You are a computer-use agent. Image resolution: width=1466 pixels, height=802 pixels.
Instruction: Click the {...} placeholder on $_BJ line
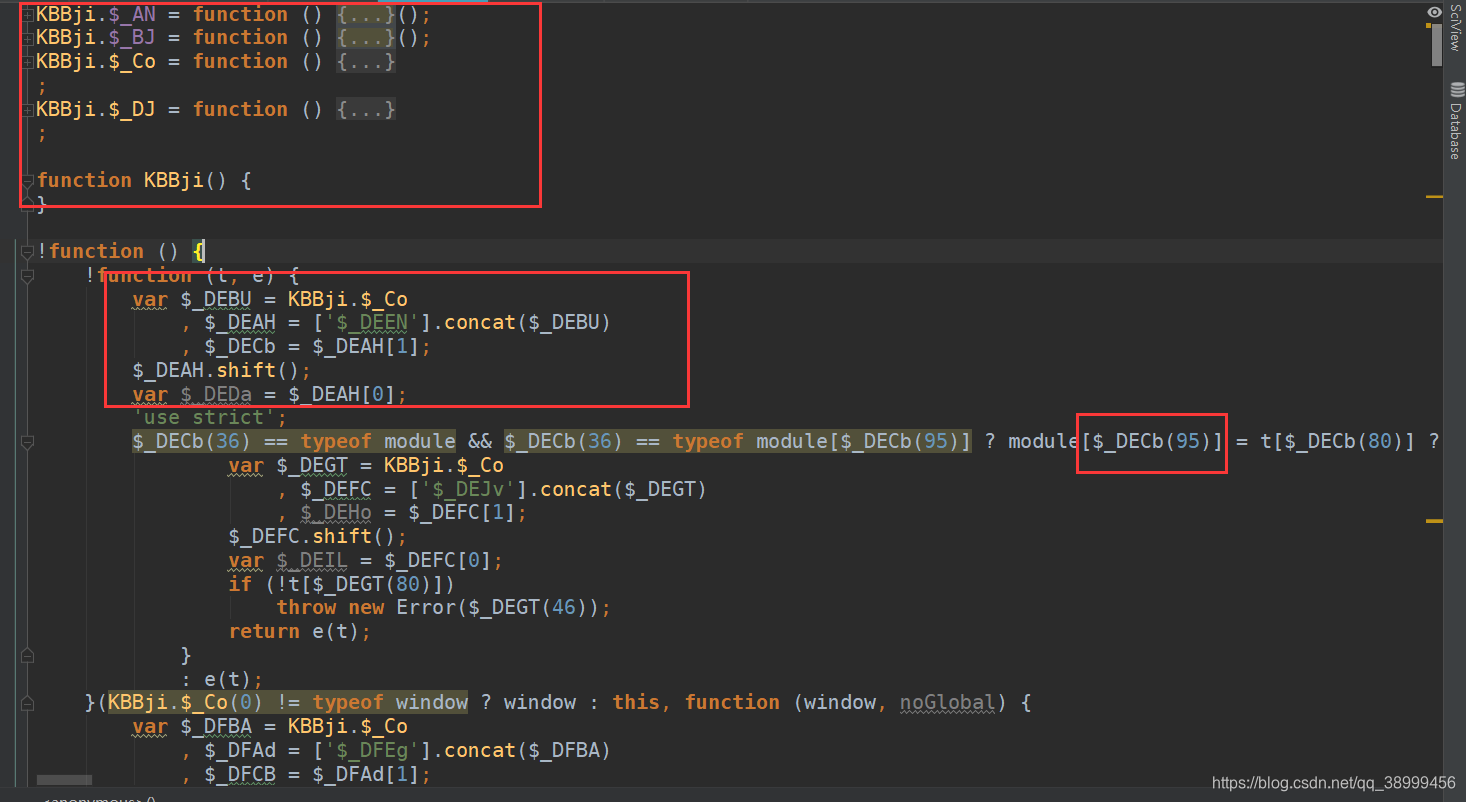click(x=366, y=38)
